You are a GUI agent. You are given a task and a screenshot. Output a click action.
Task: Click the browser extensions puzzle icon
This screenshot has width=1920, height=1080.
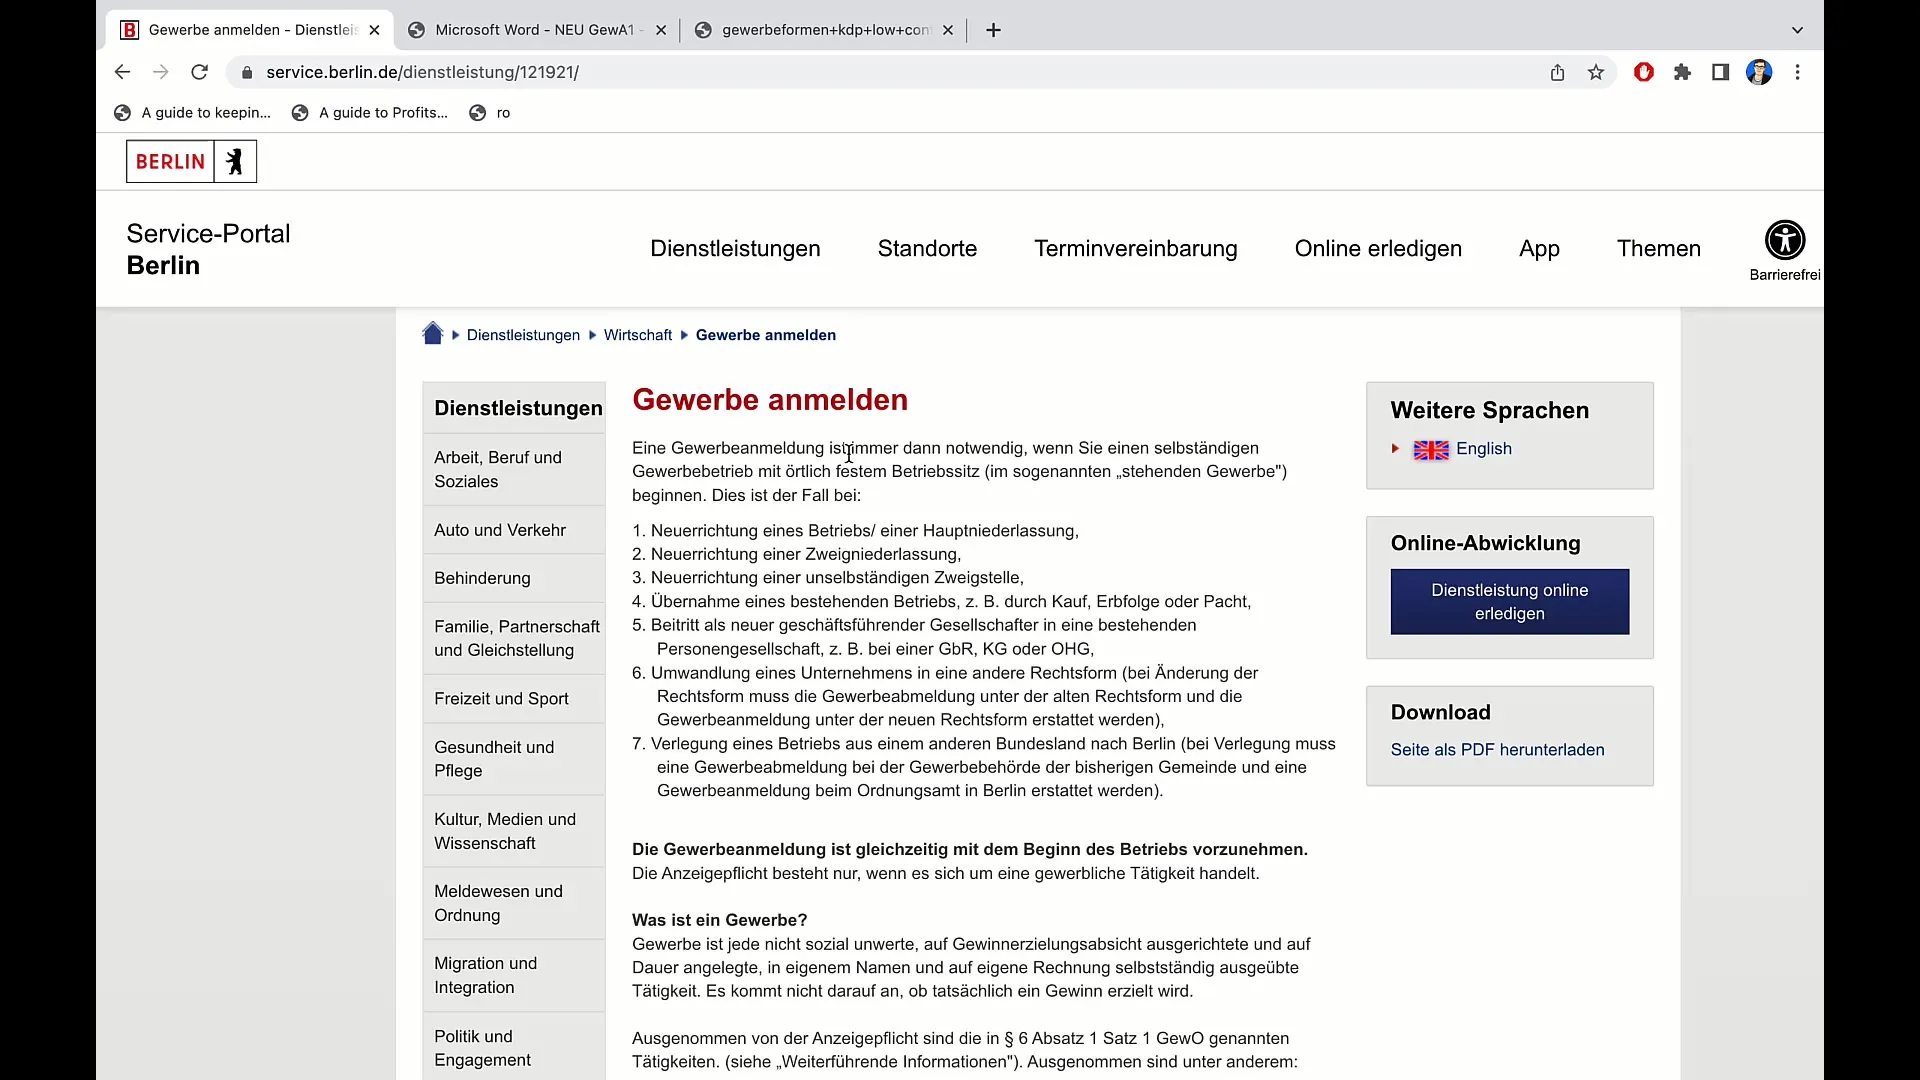tap(1683, 73)
